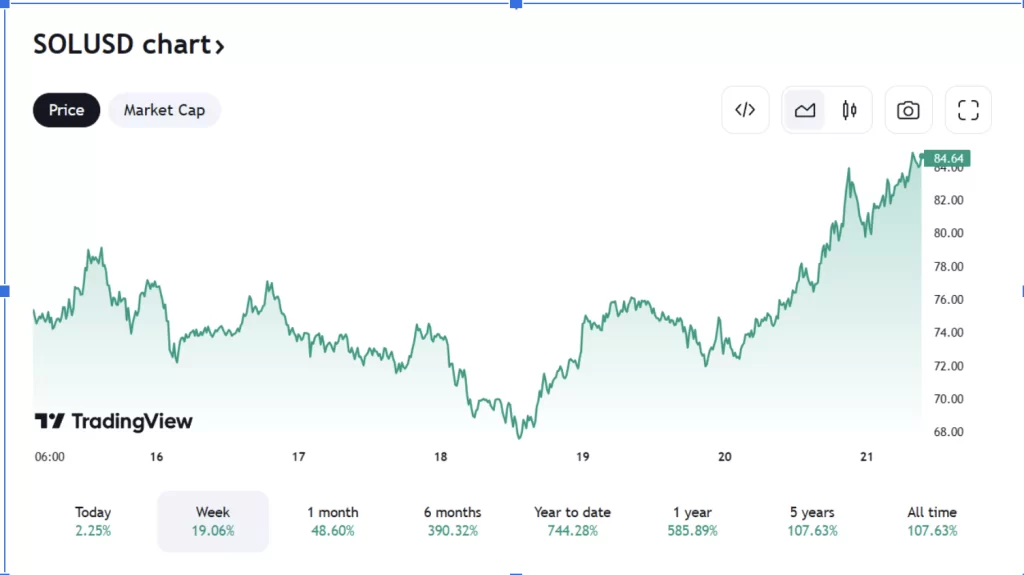
Task: Show the 6 months range
Action: pos(452,521)
